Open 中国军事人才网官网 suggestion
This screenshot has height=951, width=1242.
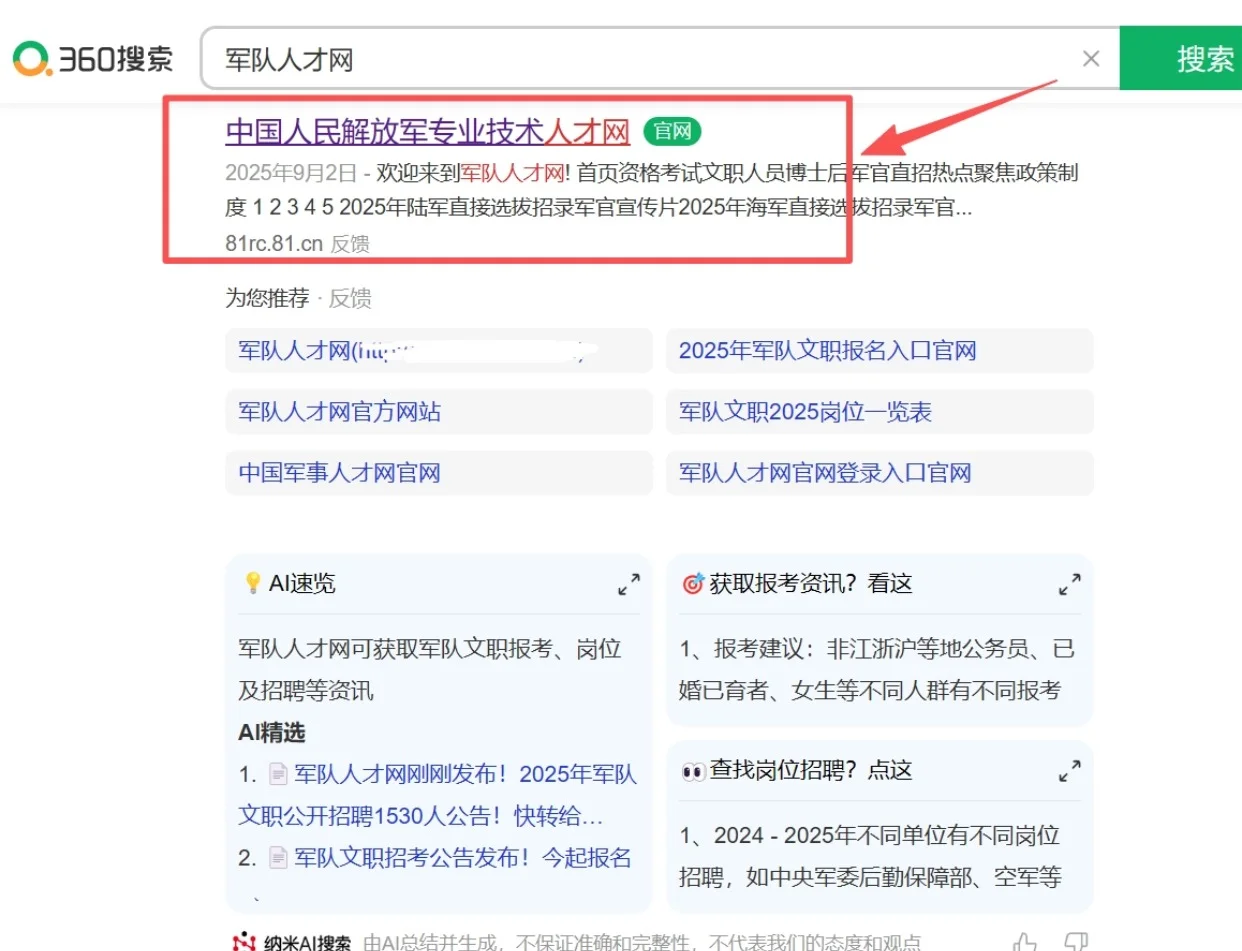point(339,473)
